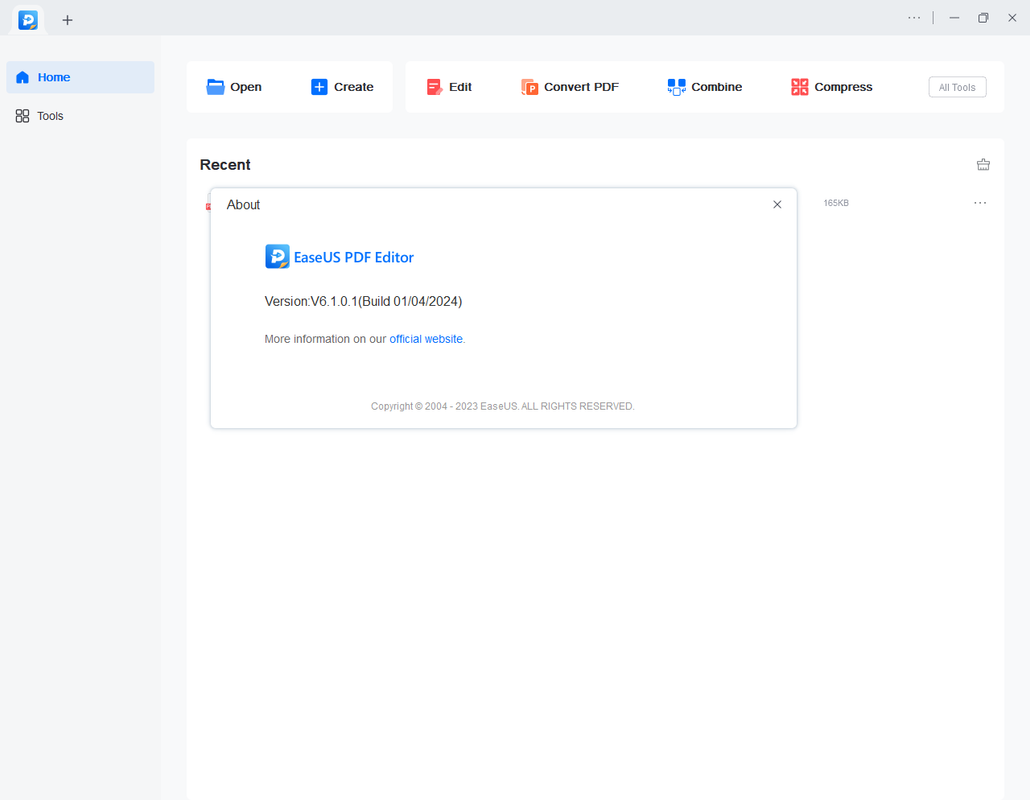Click the Create button

click(x=342, y=87)
